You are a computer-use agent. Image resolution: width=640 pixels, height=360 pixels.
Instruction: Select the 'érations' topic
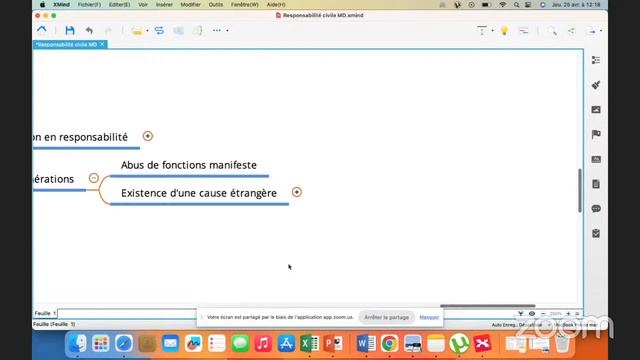pos(53,179)
